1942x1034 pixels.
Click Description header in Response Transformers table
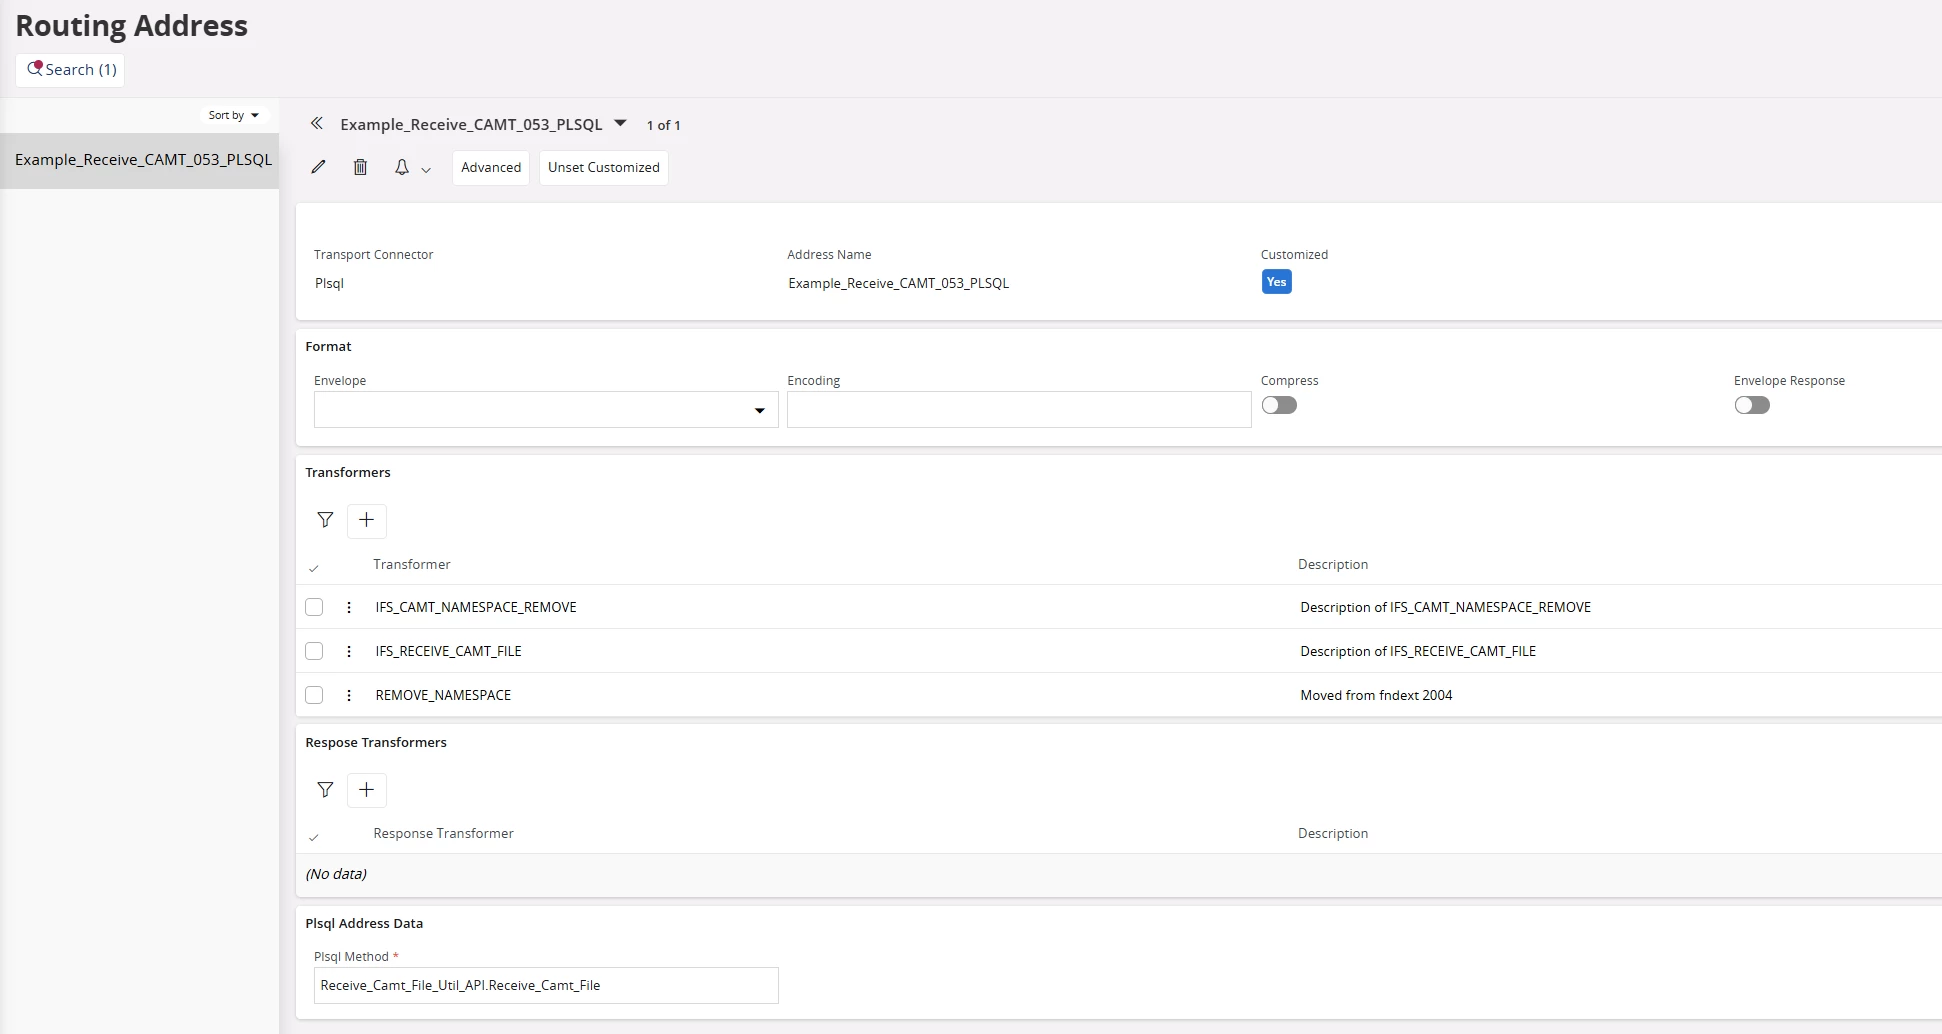point(1333,833)
